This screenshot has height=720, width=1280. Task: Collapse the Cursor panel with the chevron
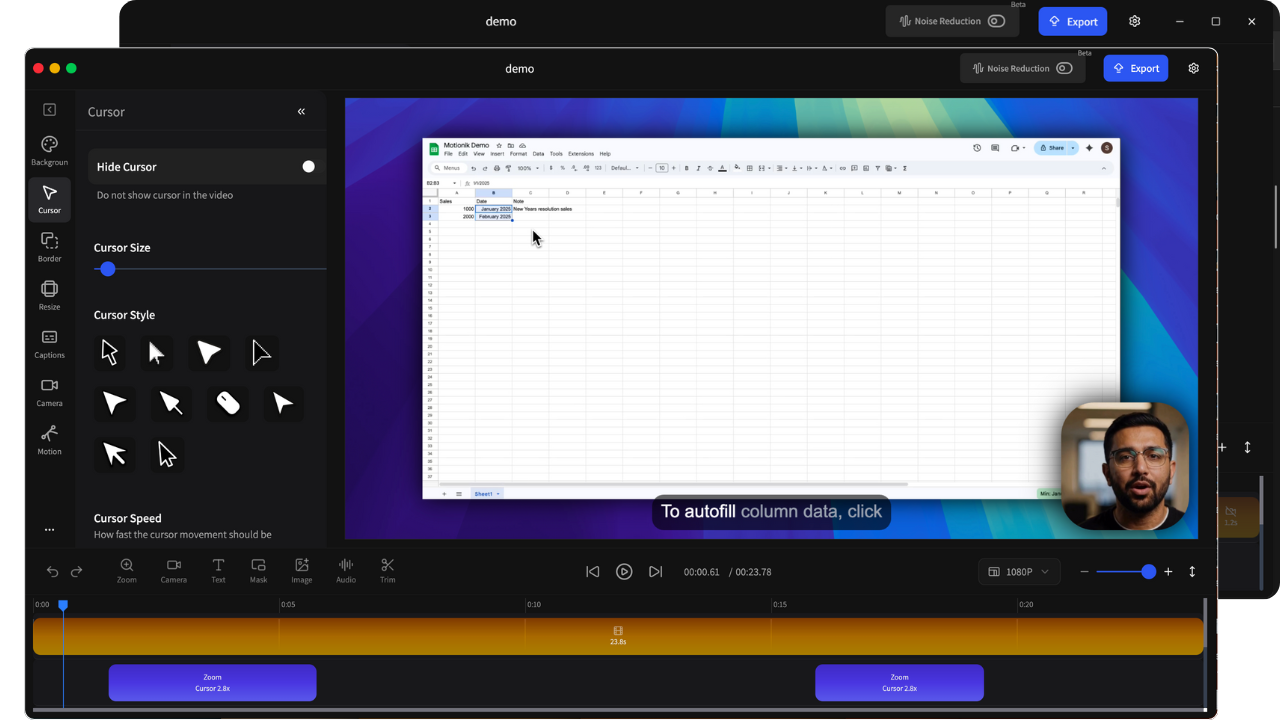pos(301,111)
